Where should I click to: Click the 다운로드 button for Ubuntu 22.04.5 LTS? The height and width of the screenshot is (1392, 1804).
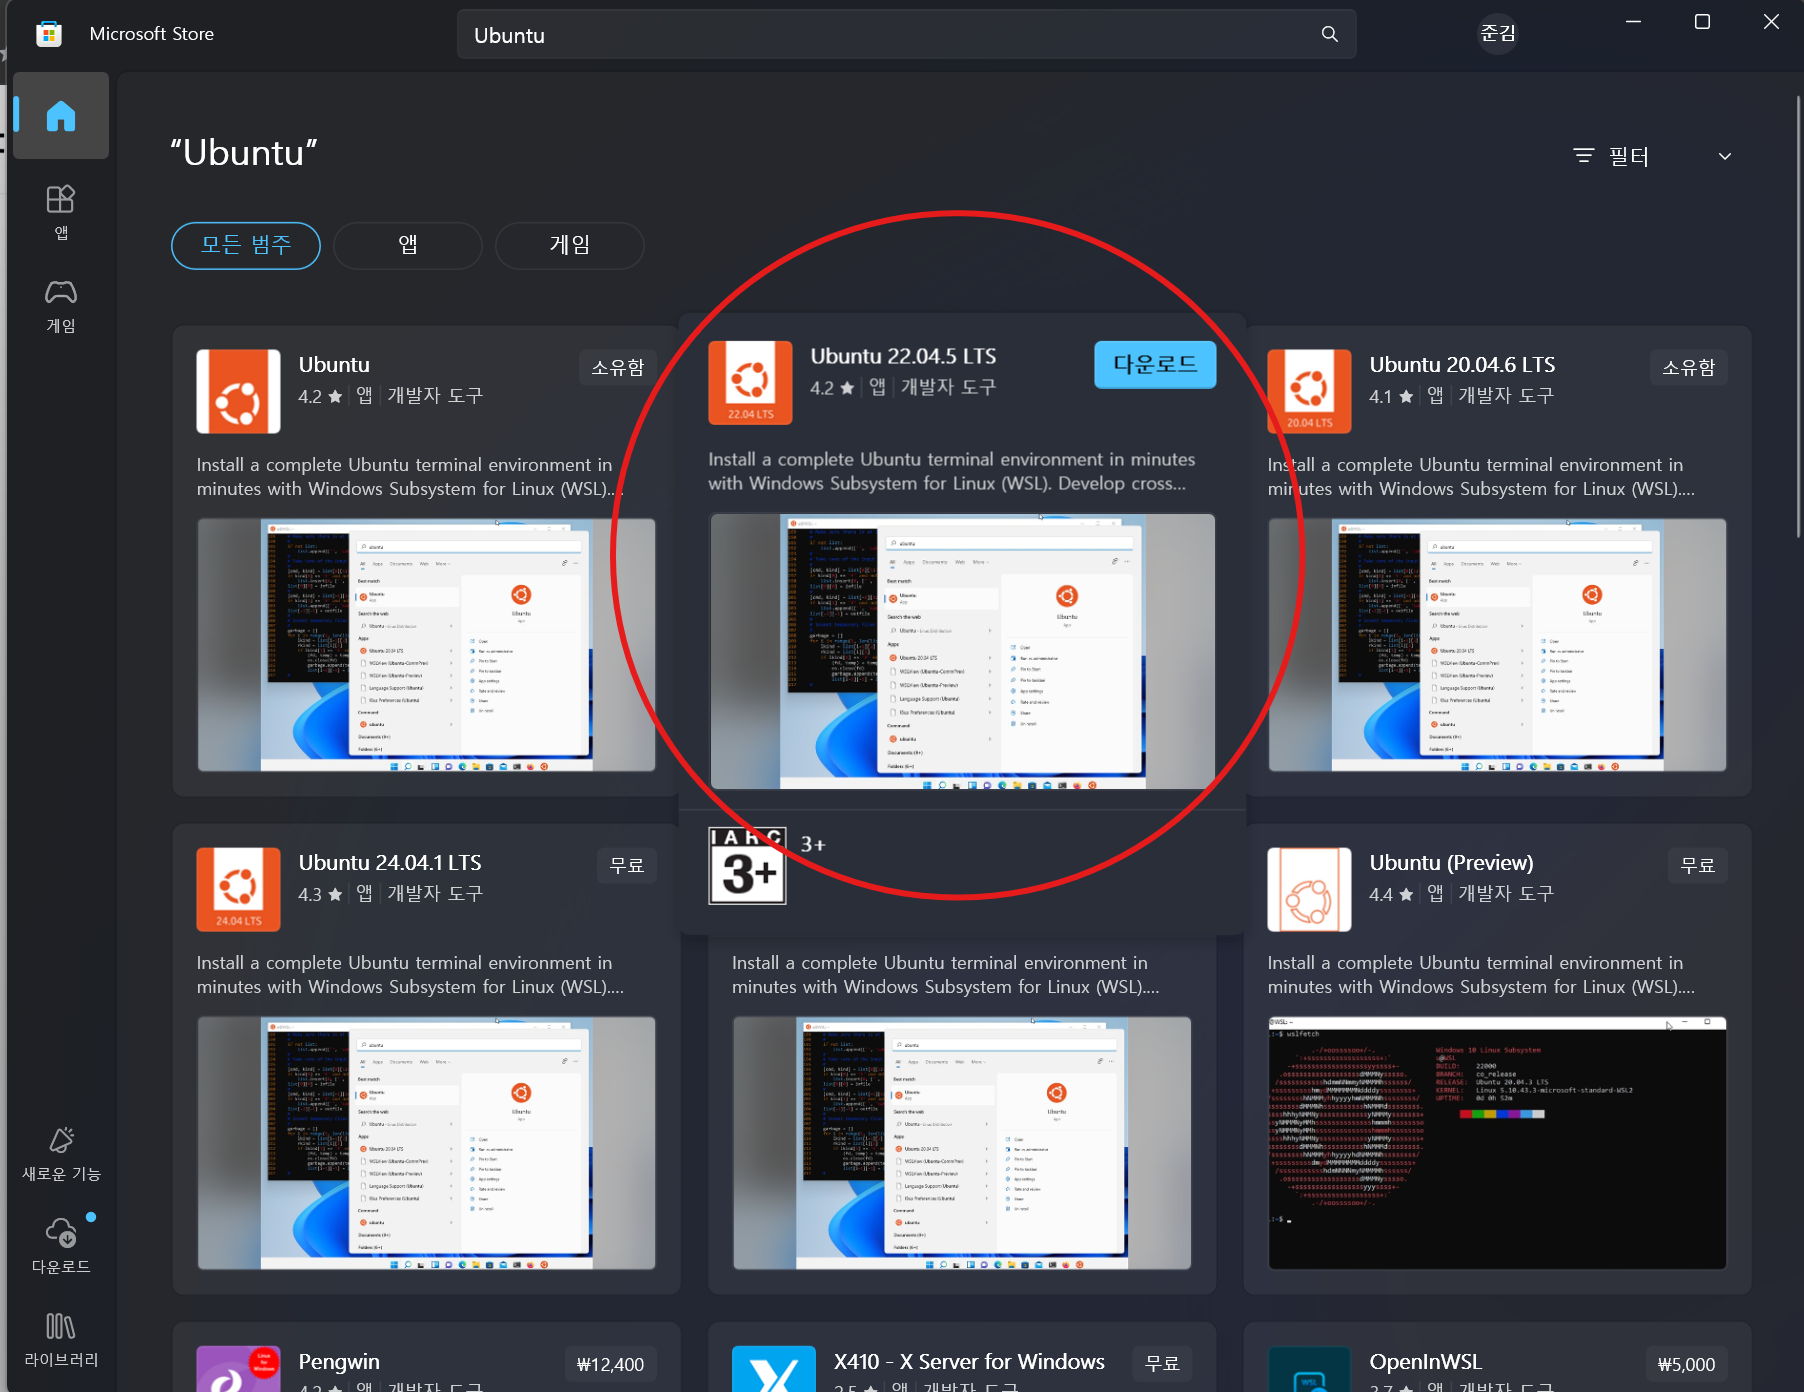pos(1155,365)
